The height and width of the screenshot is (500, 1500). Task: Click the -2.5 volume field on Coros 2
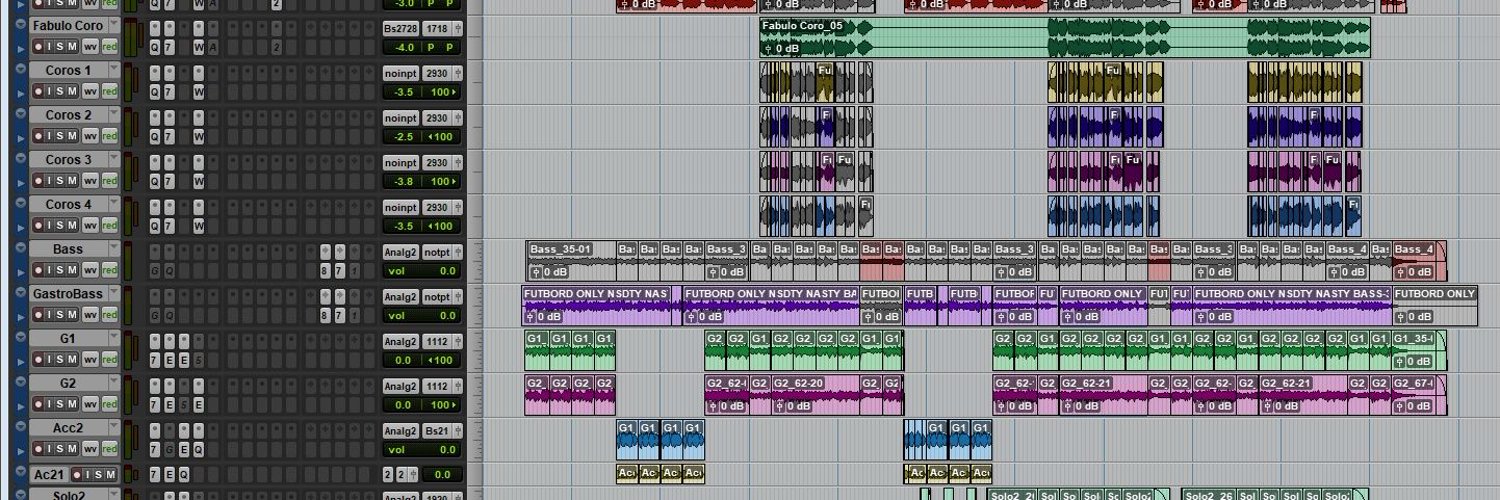403,137
